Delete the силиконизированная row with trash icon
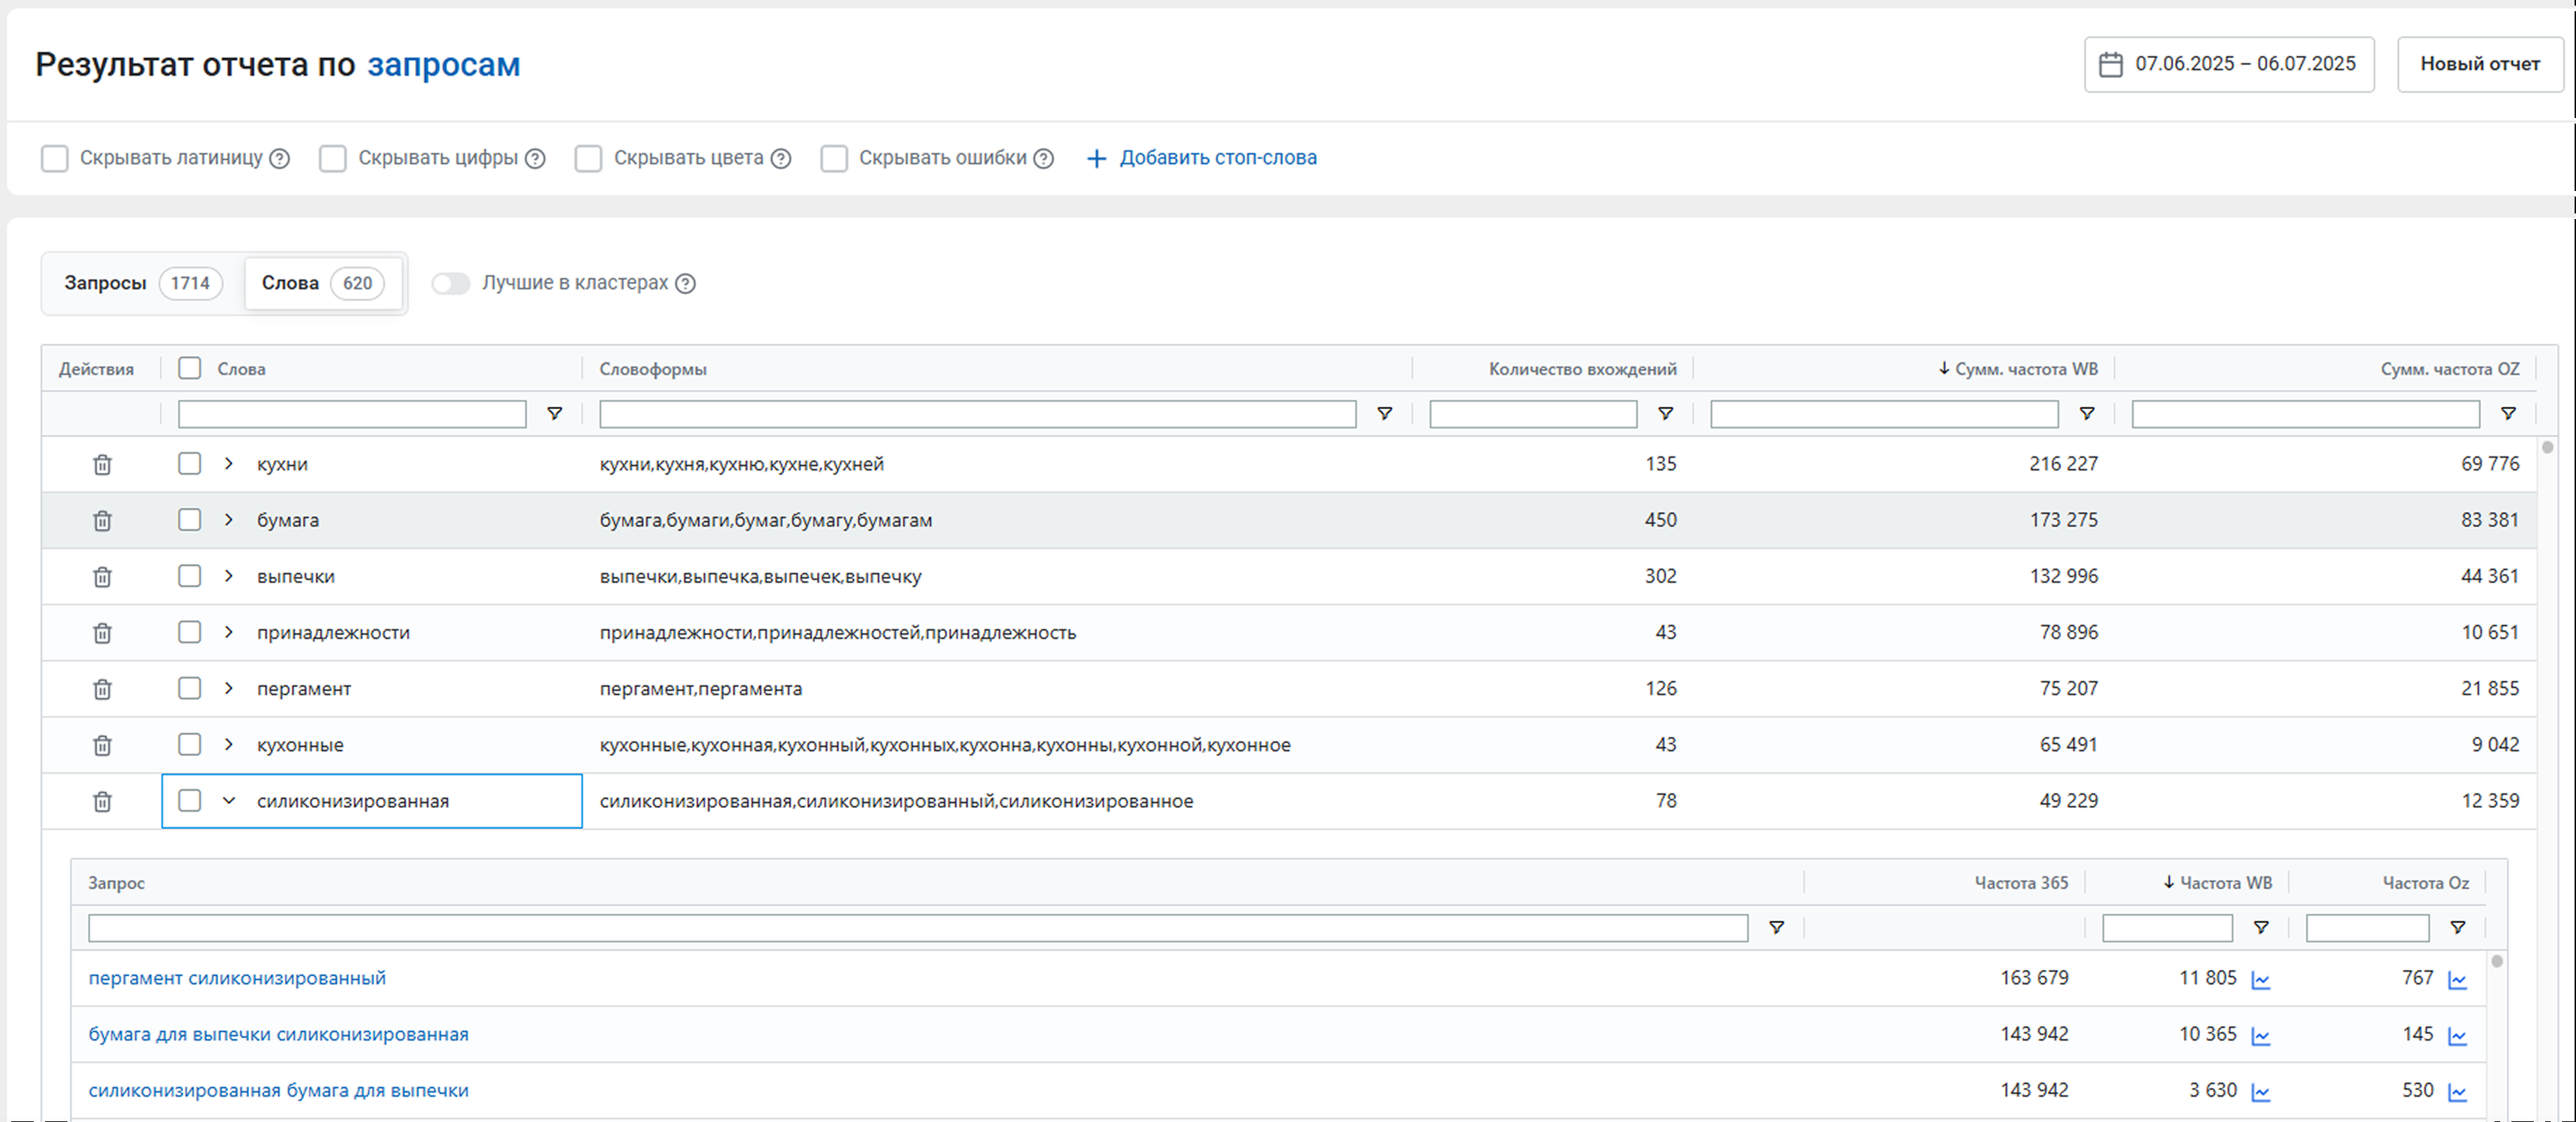Screen dimensions: 2576x1122 pyautogui.click(x=102, y=801)
